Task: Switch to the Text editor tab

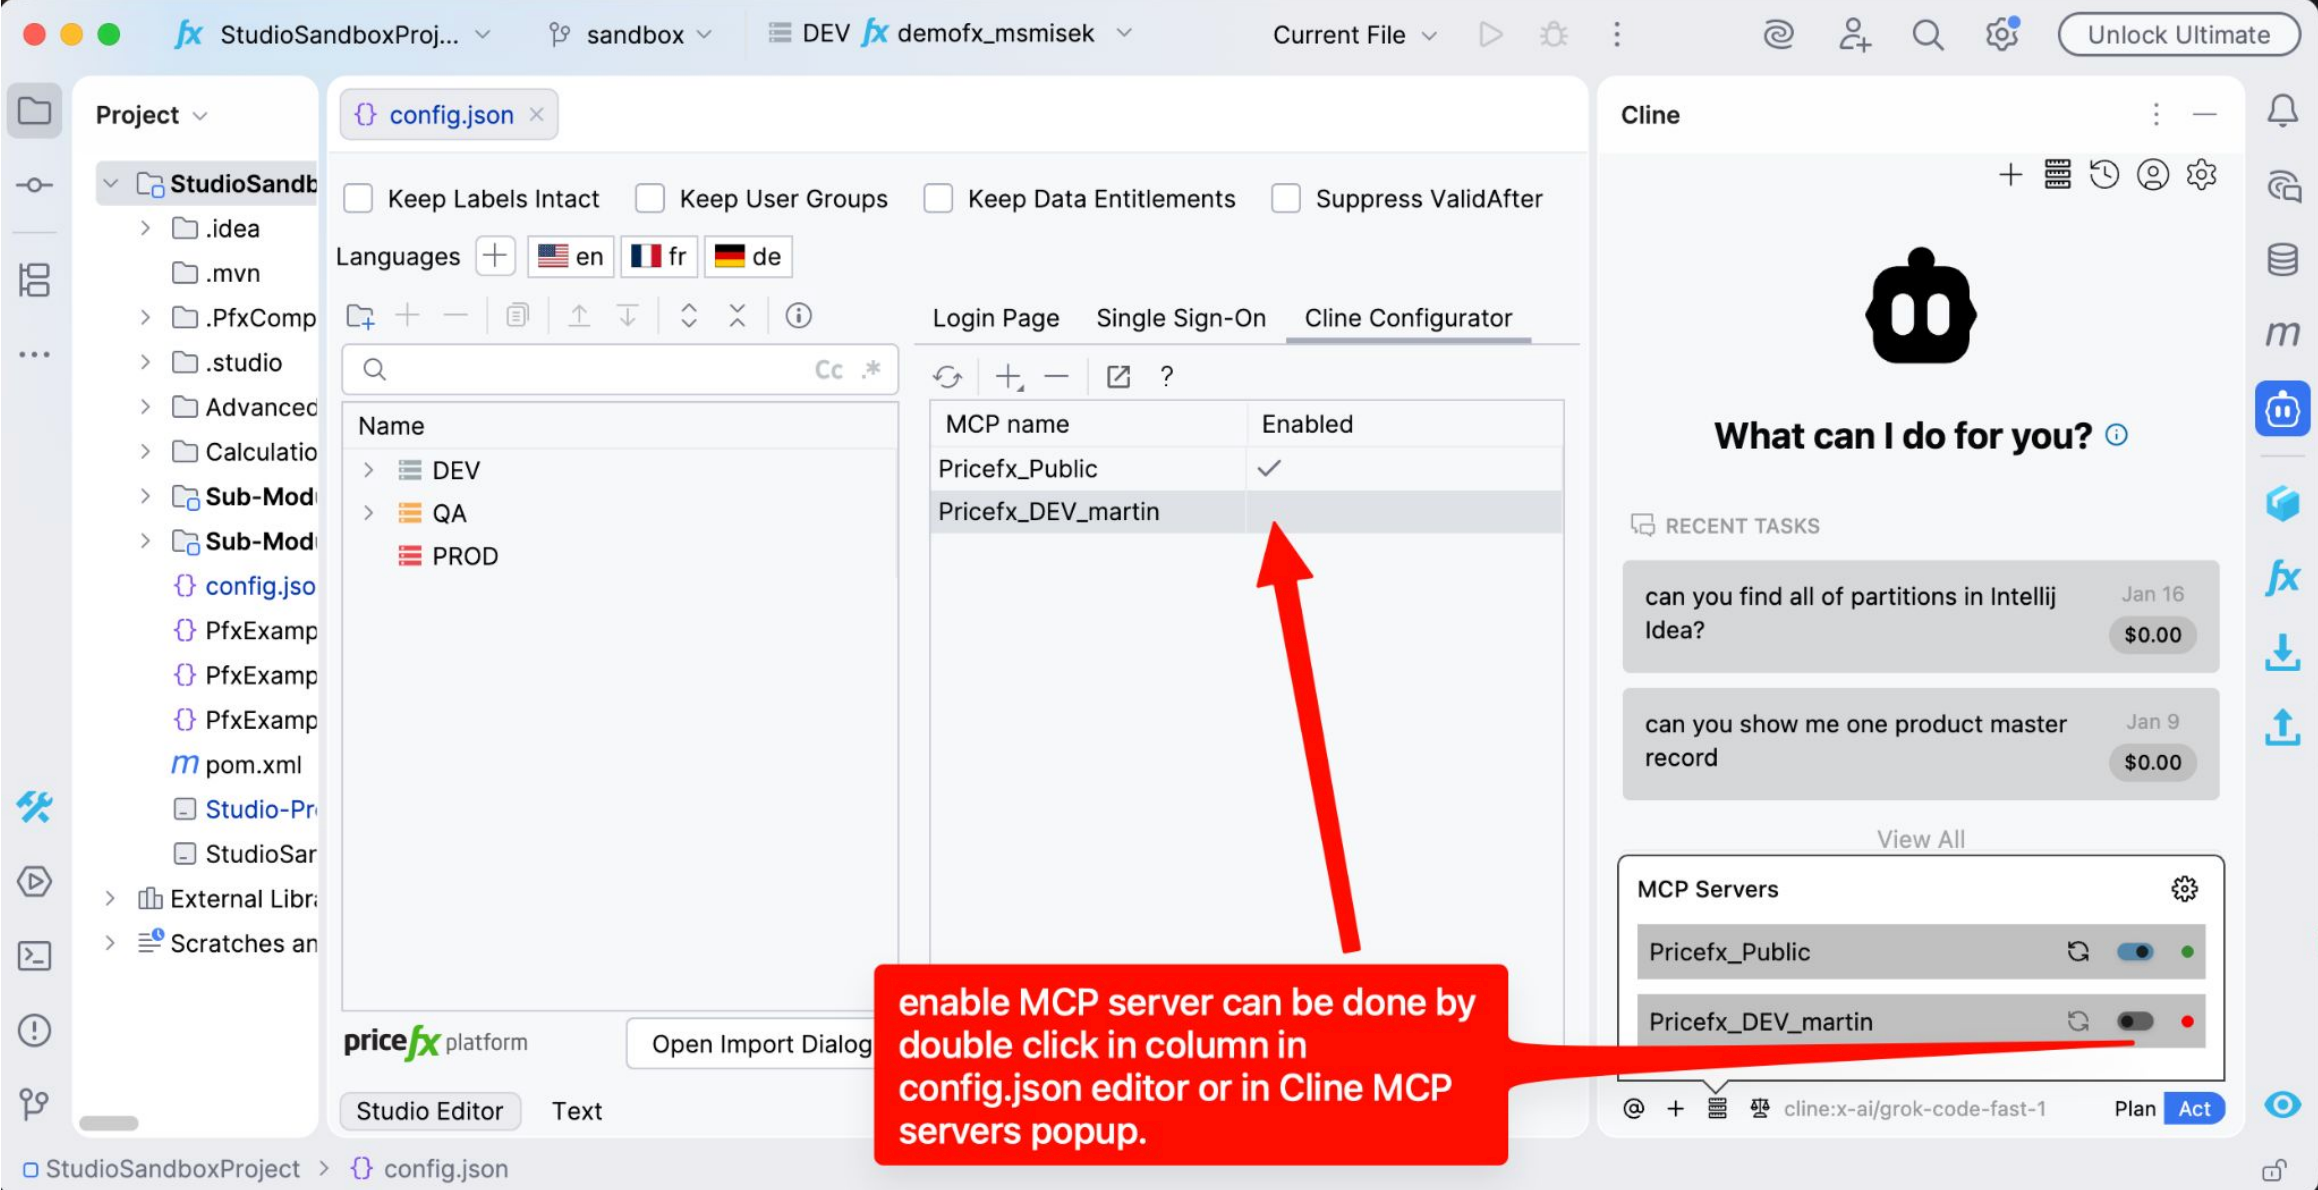Action: point(576,1111)
